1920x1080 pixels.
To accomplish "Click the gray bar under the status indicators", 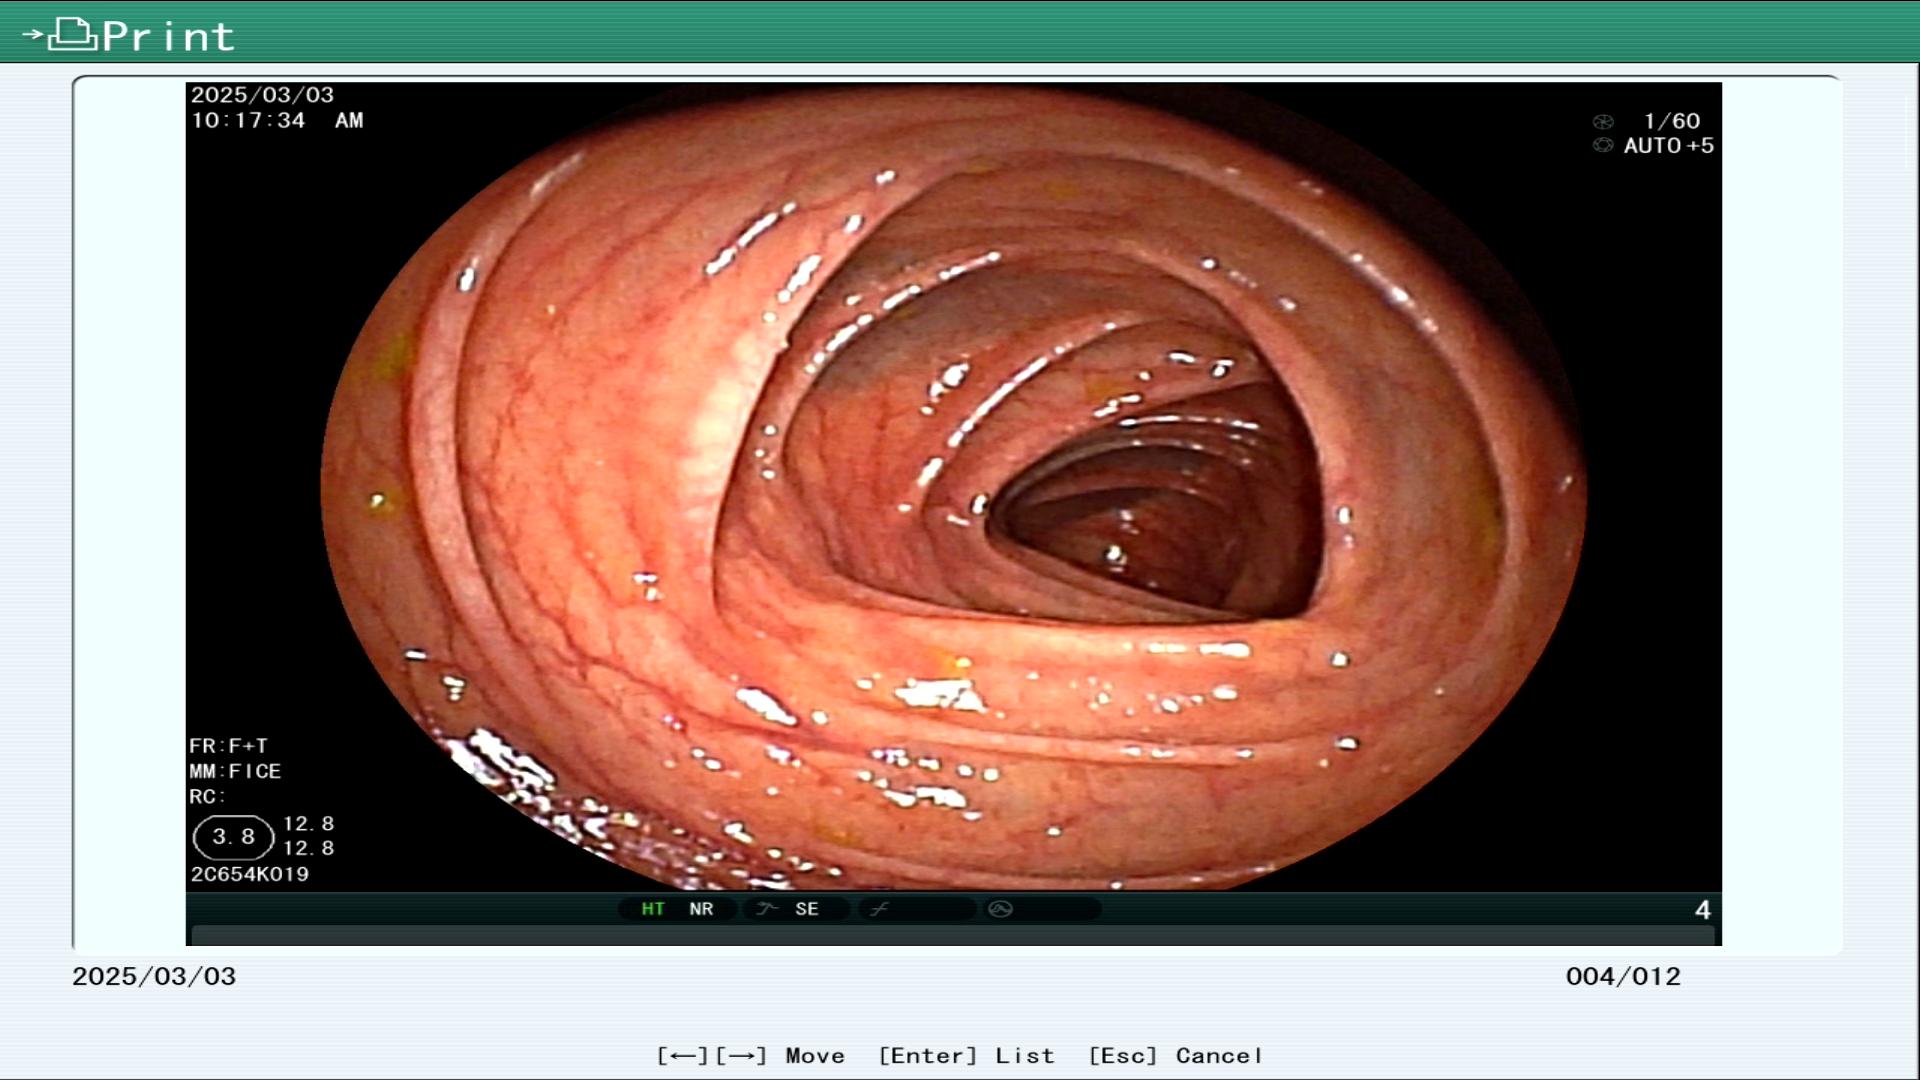I will pos(953,936).
